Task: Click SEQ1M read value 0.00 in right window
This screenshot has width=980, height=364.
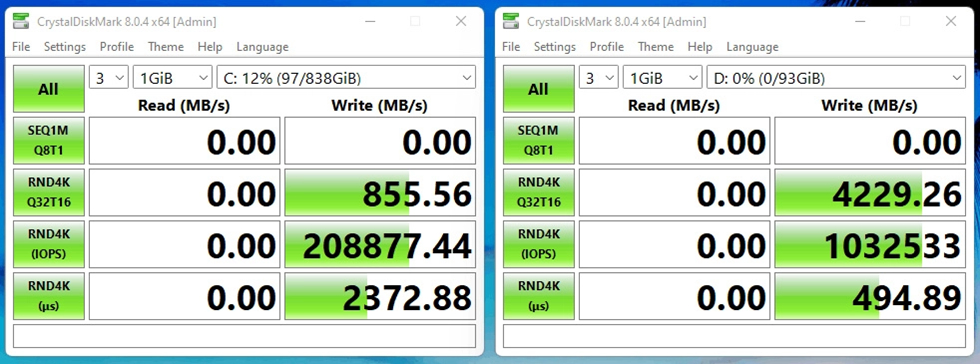Action: [674, 141]
